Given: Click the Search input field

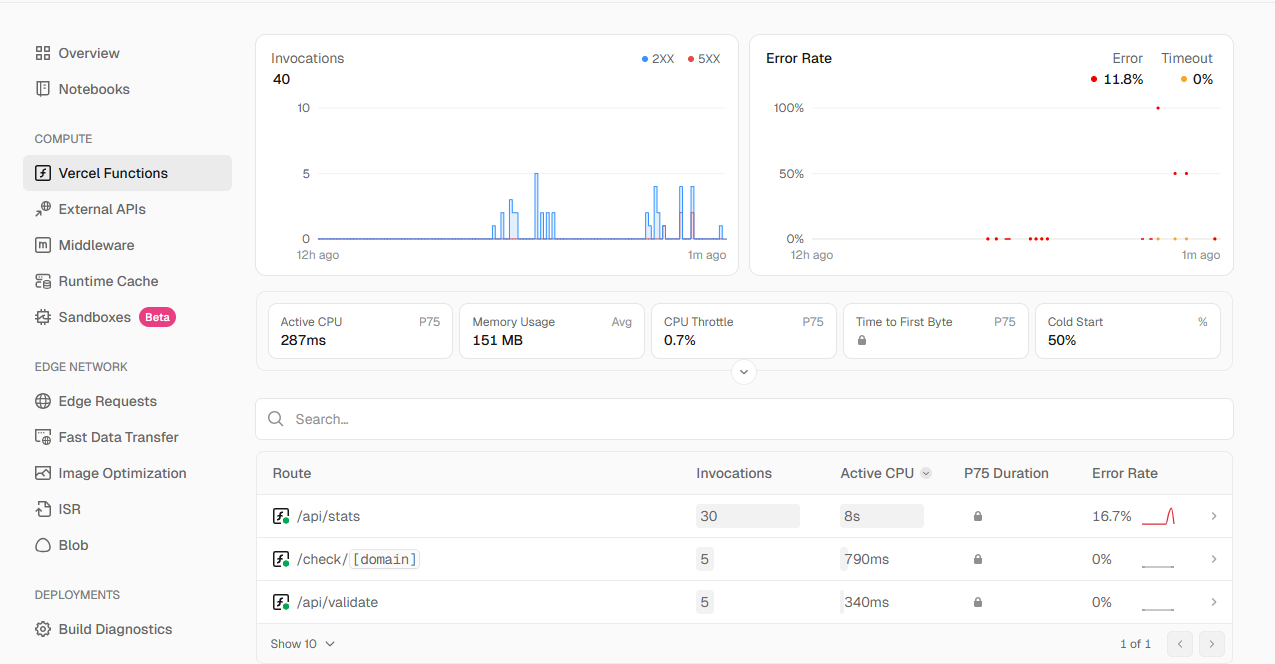Looking at the screenshot, I should click(x=744, y=419).
